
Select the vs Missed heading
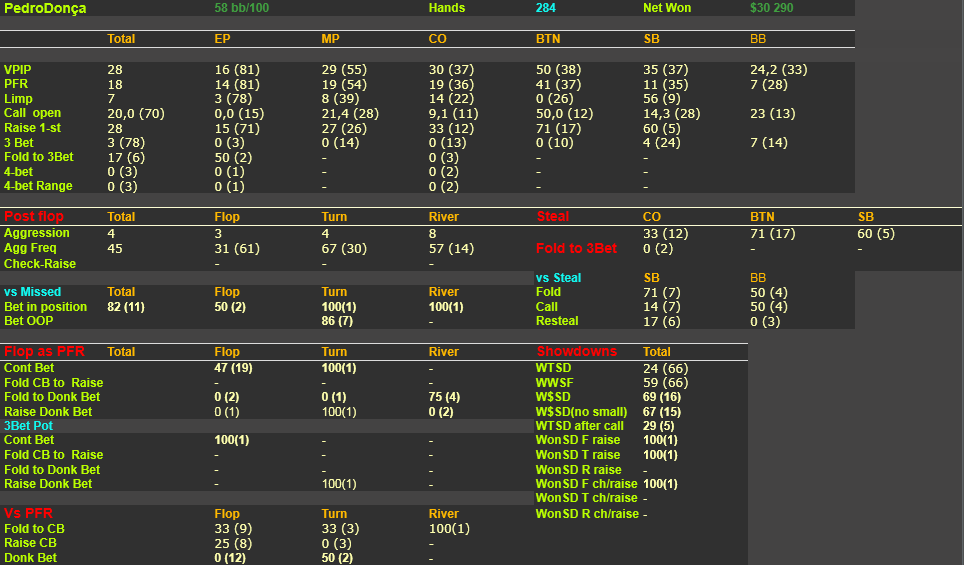pyautogui.click(x=33, y=292)
